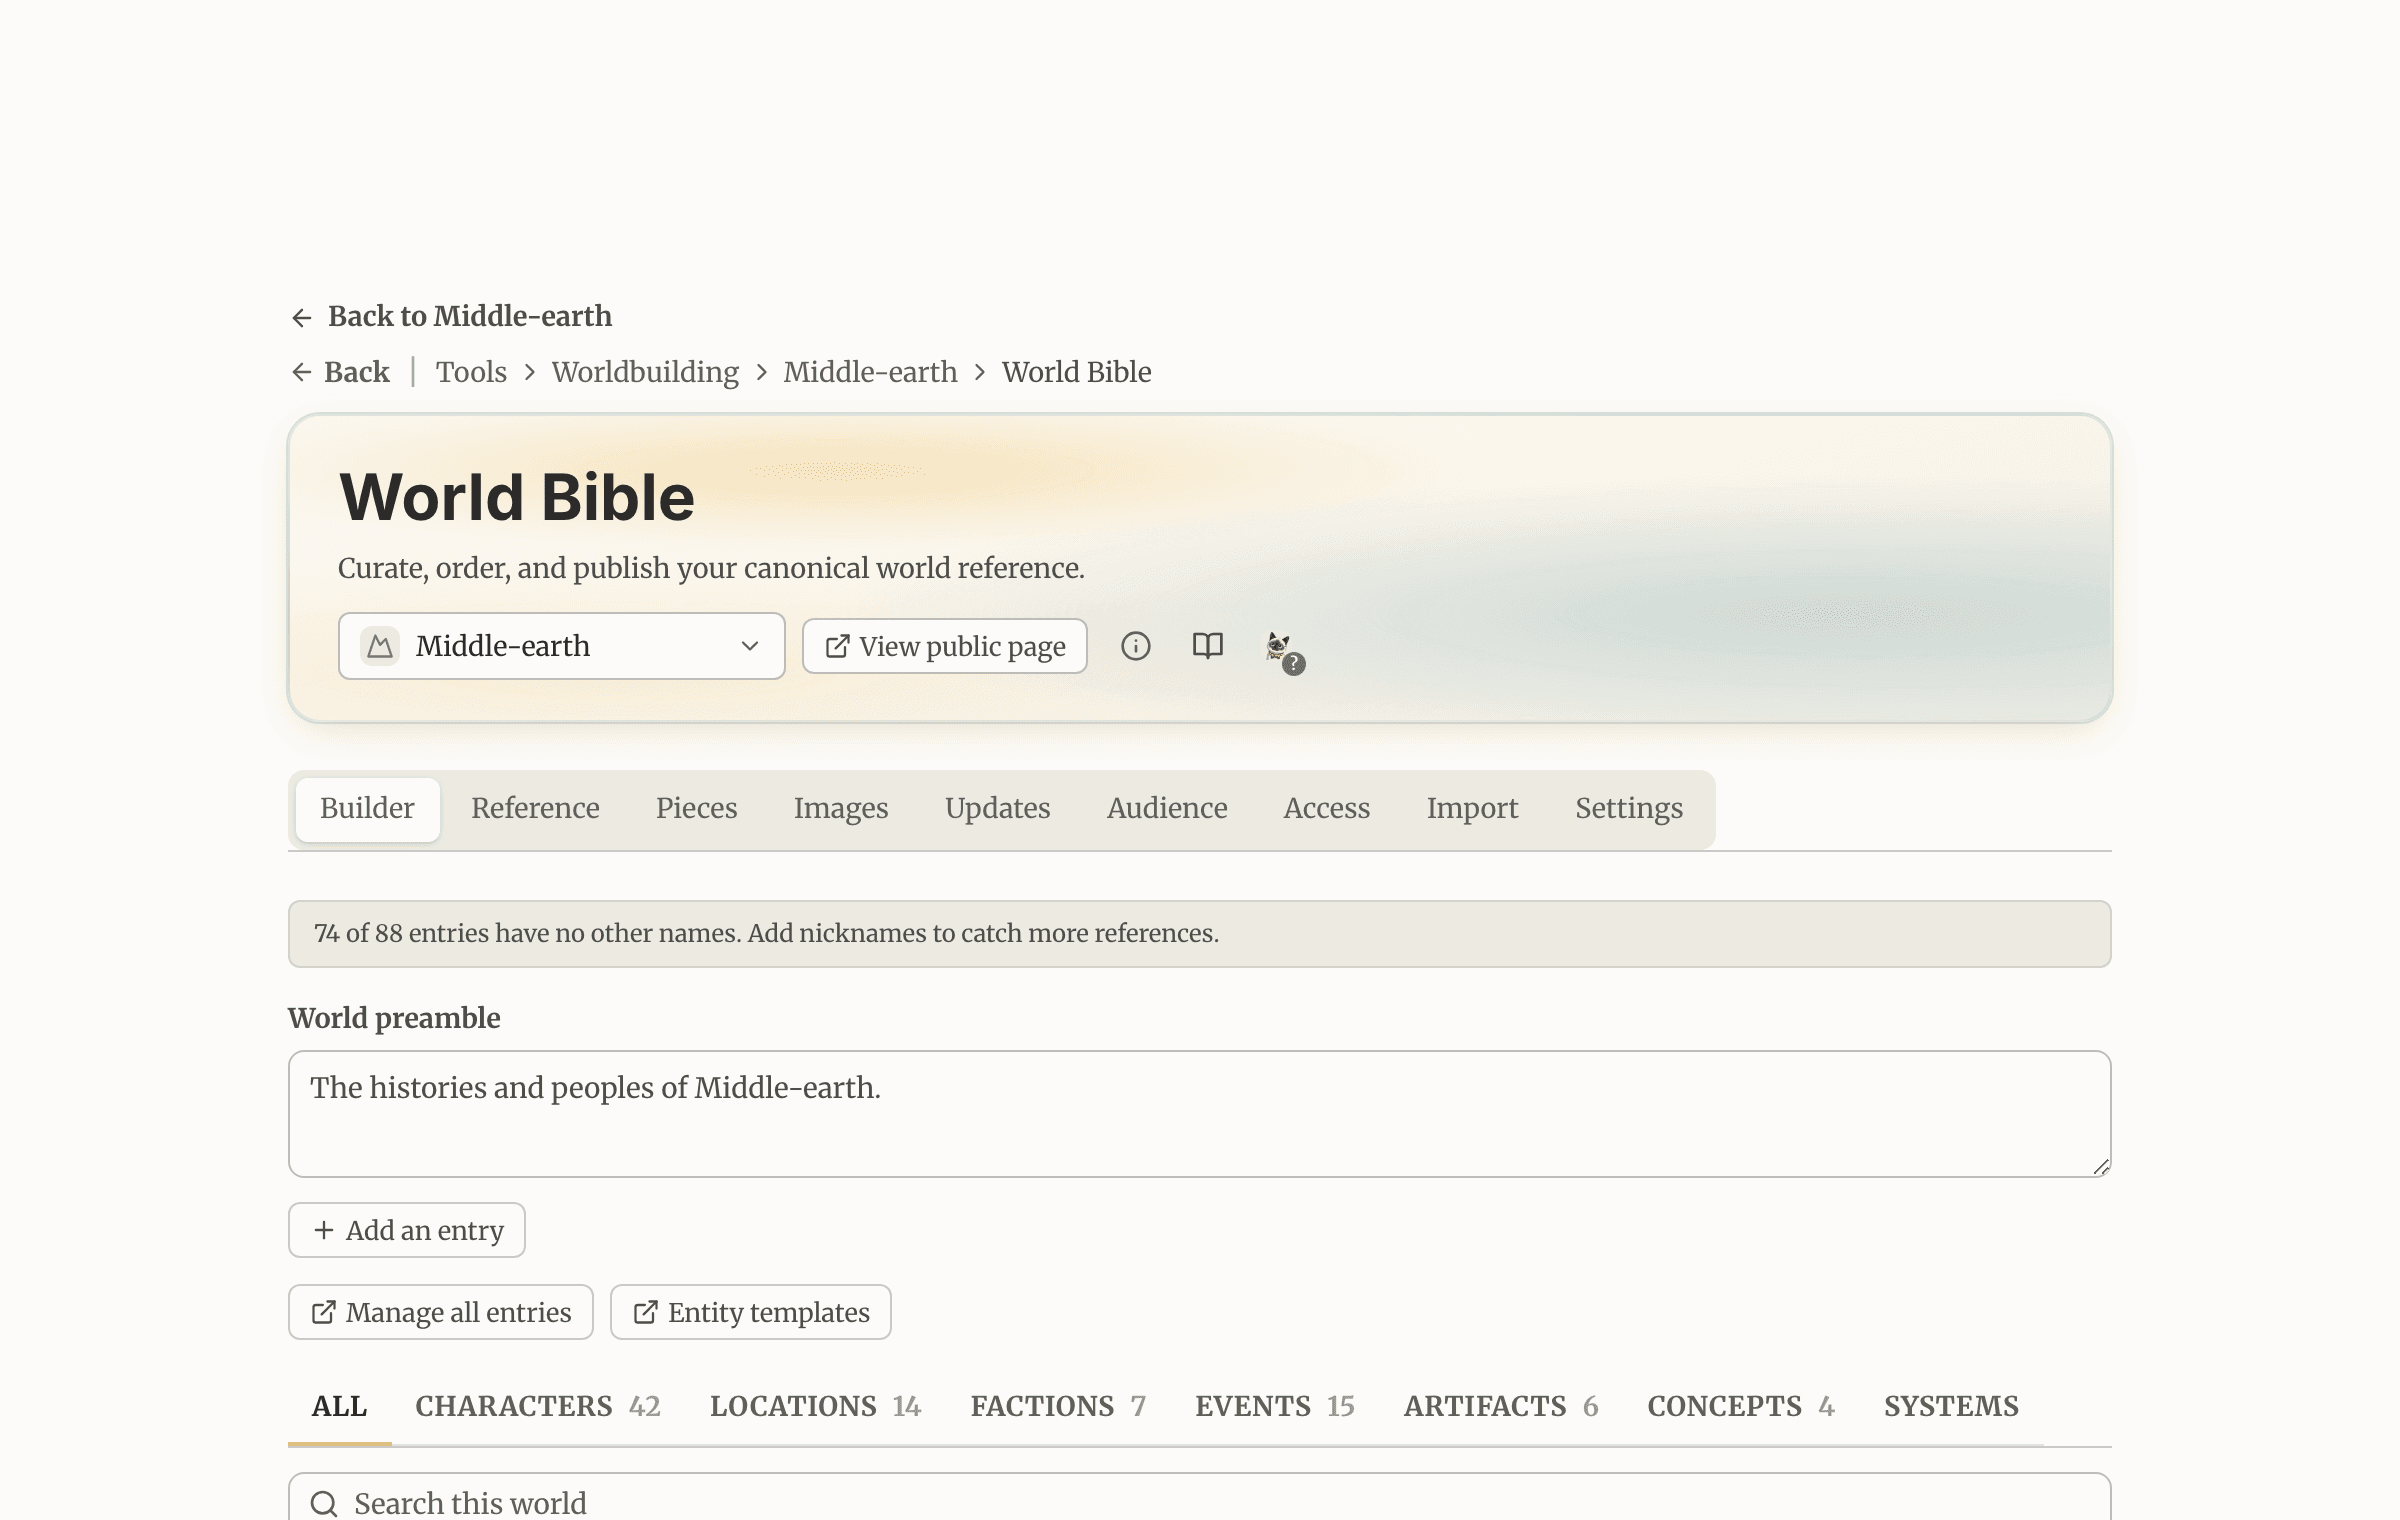Switch to the Reference tab

[535, 809]
